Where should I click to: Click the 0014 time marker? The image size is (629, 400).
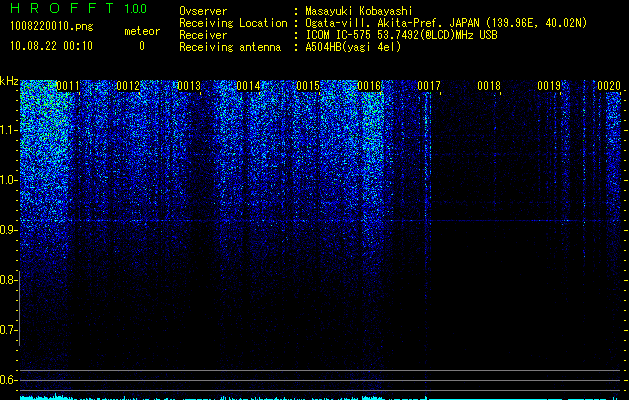coord(248,86)
